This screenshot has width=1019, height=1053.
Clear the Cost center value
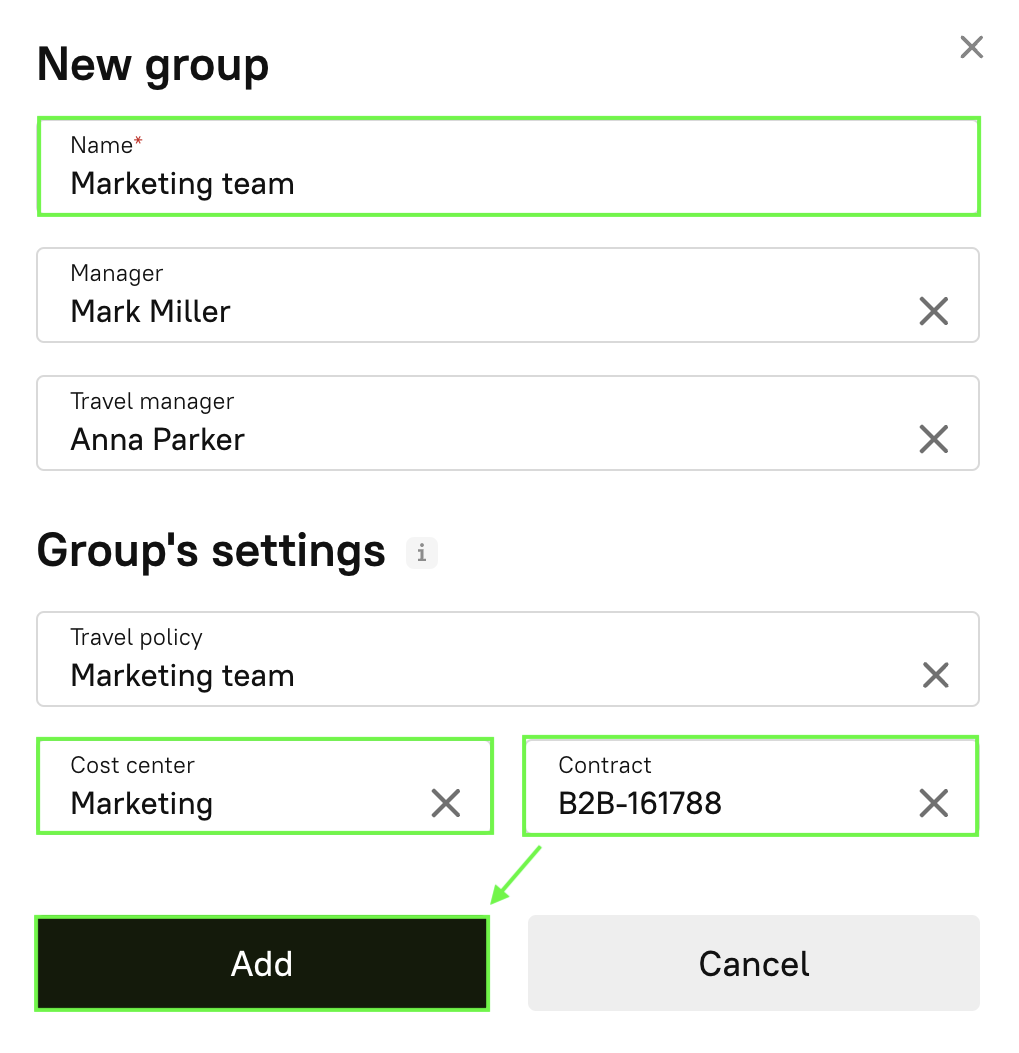tap(445, 802)
